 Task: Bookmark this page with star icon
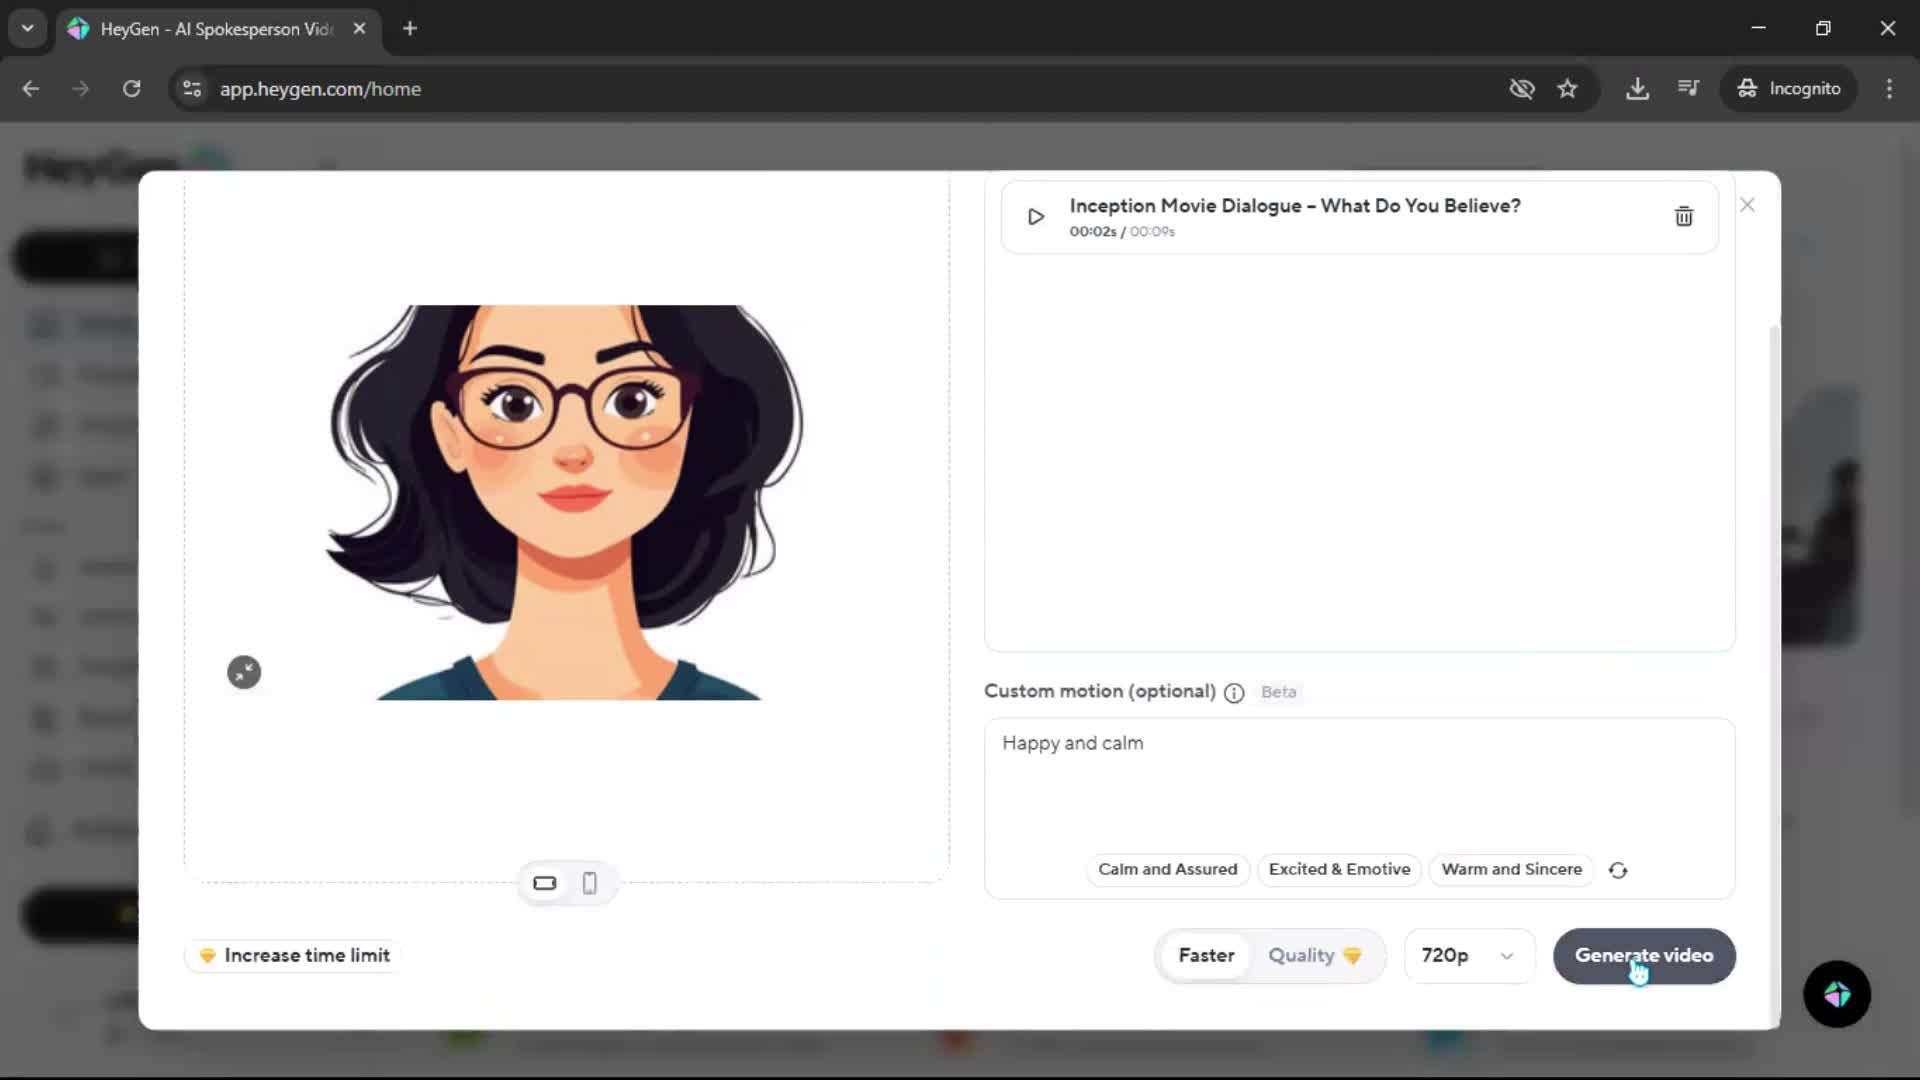tap(1567, 89)
